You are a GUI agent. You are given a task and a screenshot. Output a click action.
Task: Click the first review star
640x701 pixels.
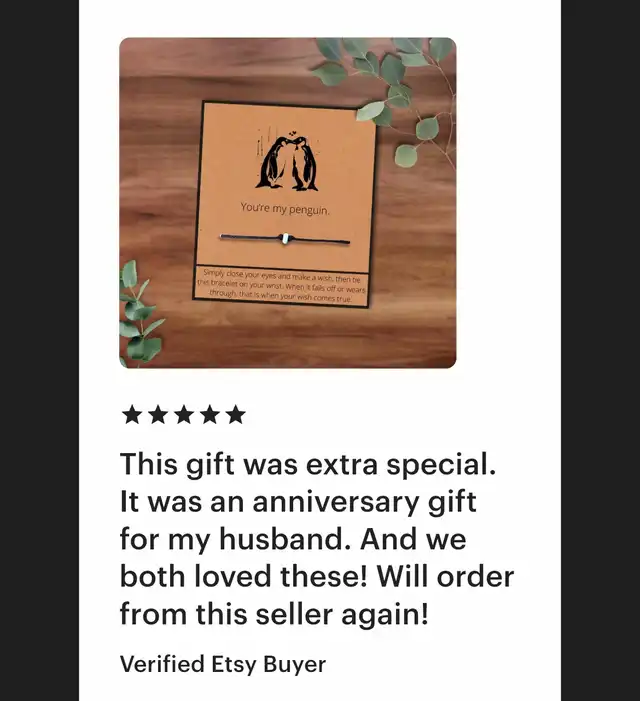131,414
